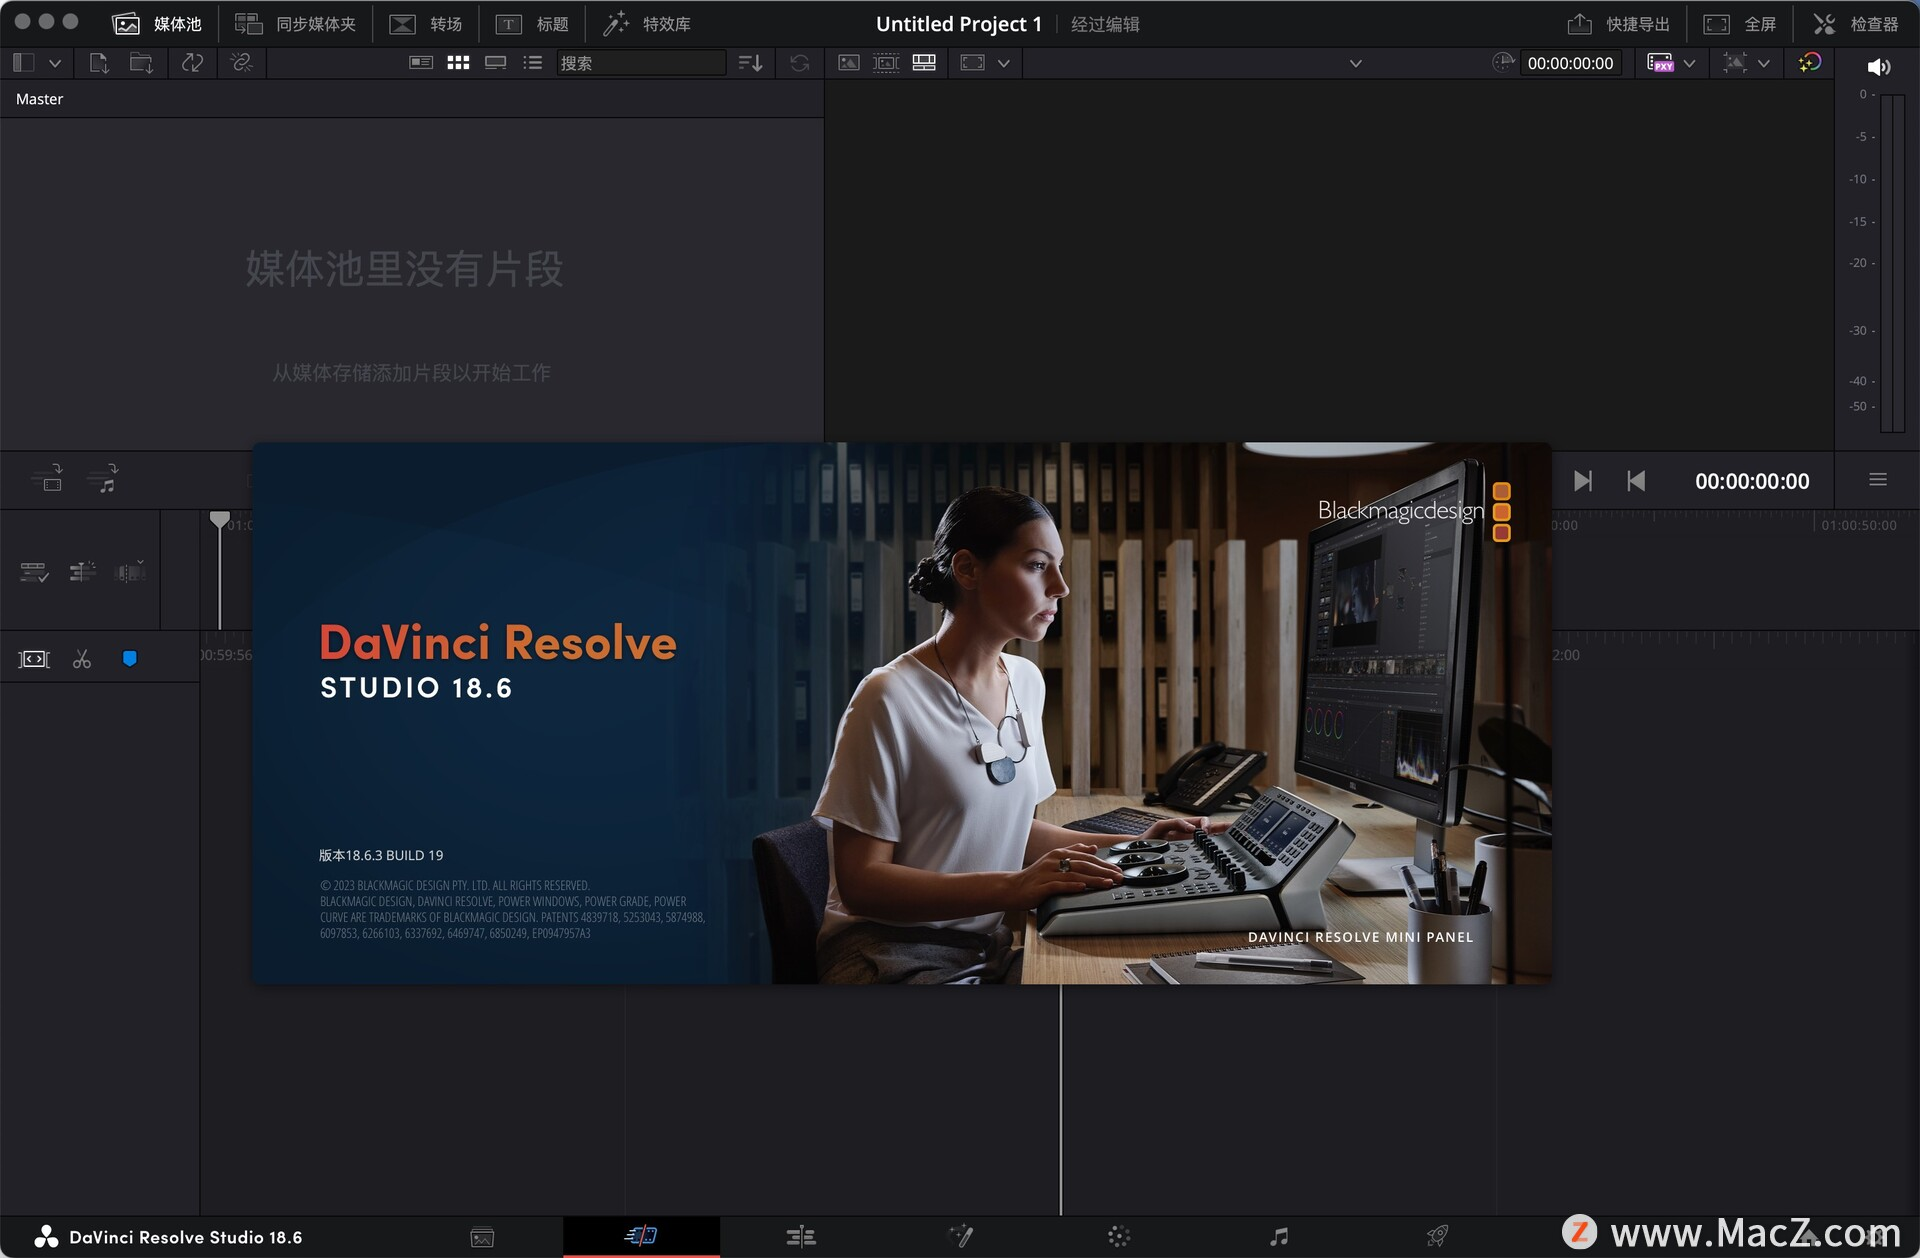Open timeline options hamburger menu
The width and height of the screenshot is (1920, 1258).
click(x=1878, y=480)
